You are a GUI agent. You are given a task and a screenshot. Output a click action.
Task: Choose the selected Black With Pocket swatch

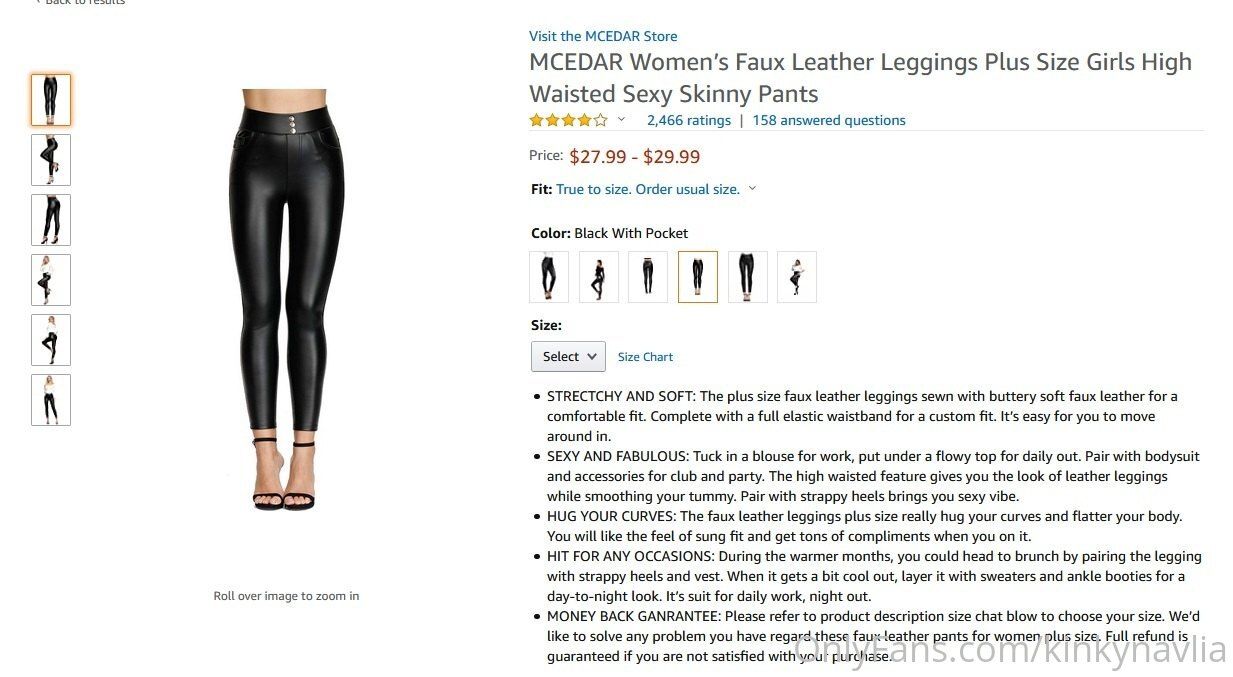(698, 277)
